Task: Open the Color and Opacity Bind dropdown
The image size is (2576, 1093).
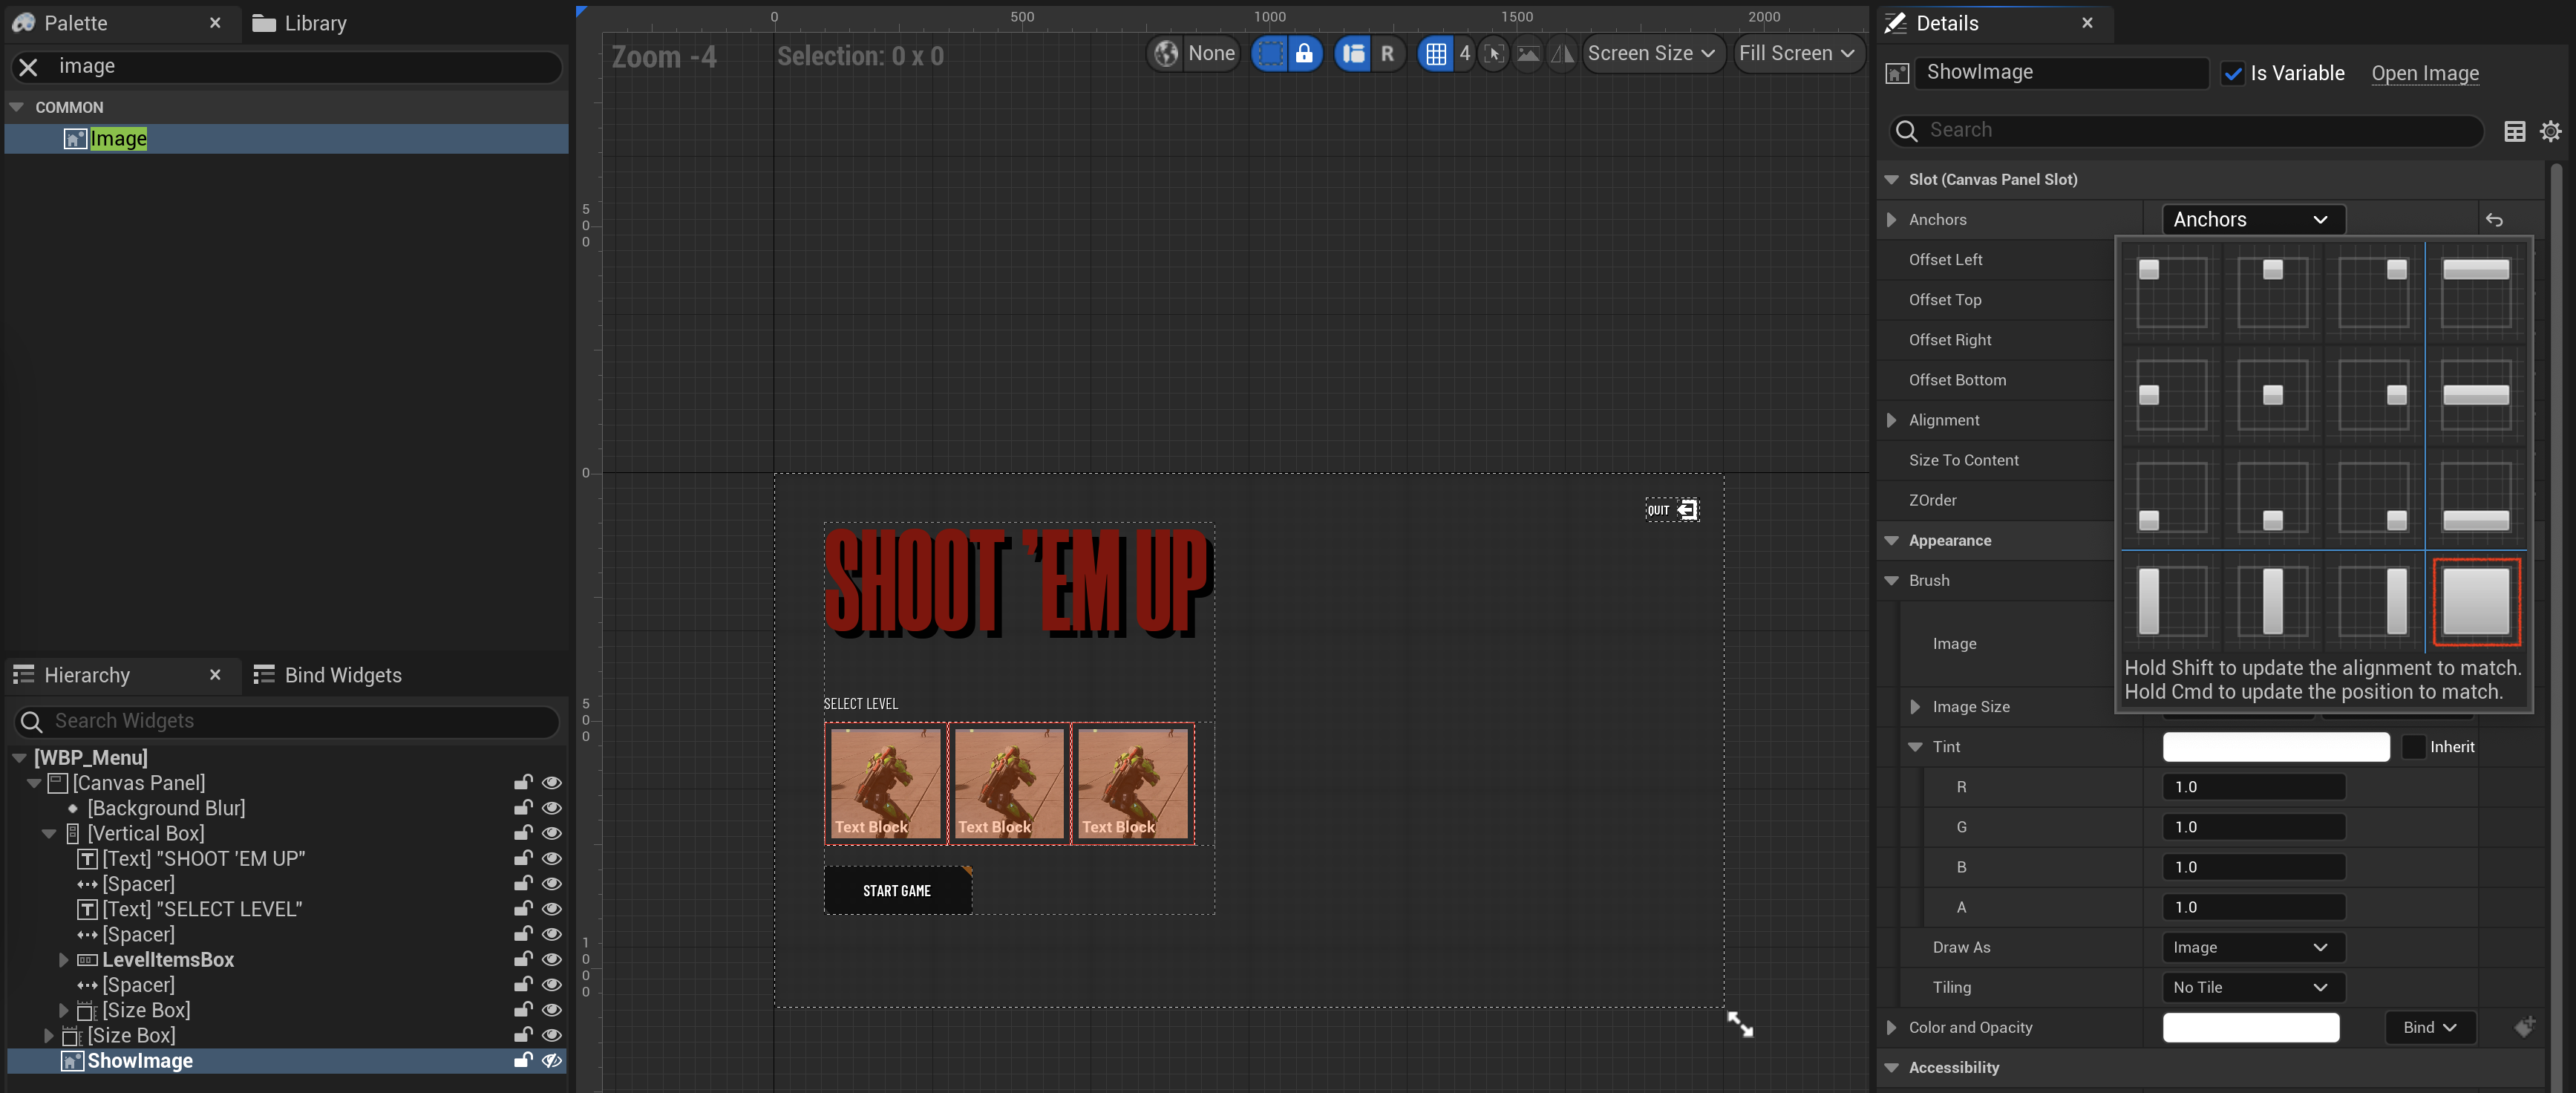Action: click(x=2430, y=1027)
